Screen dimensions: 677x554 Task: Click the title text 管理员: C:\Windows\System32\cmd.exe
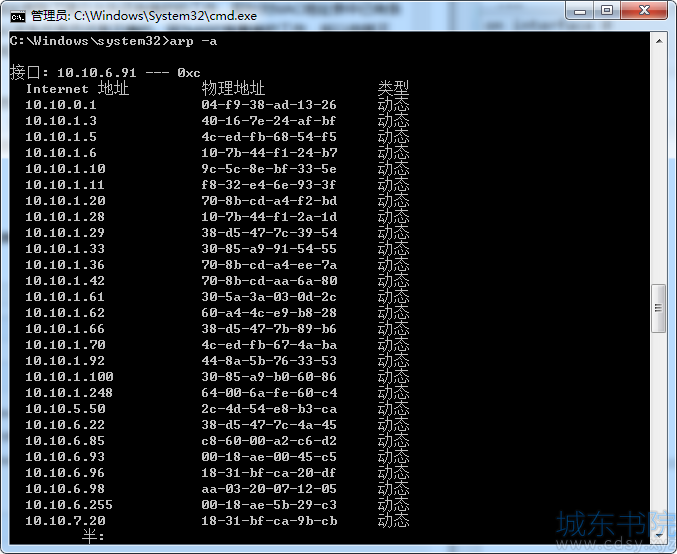144,16
